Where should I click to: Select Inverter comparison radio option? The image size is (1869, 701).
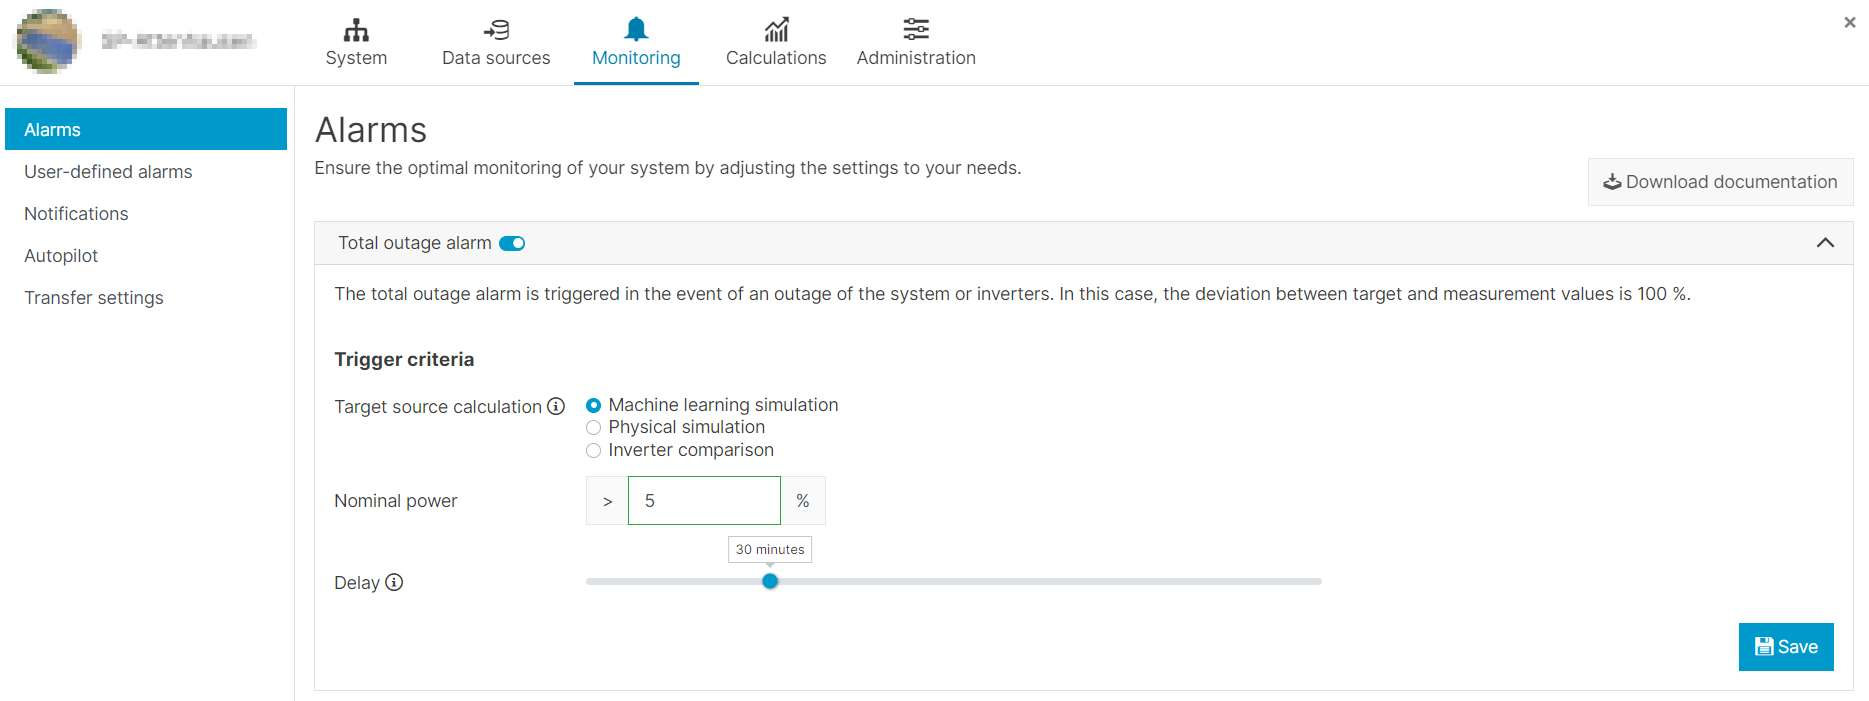click(594, 451)
